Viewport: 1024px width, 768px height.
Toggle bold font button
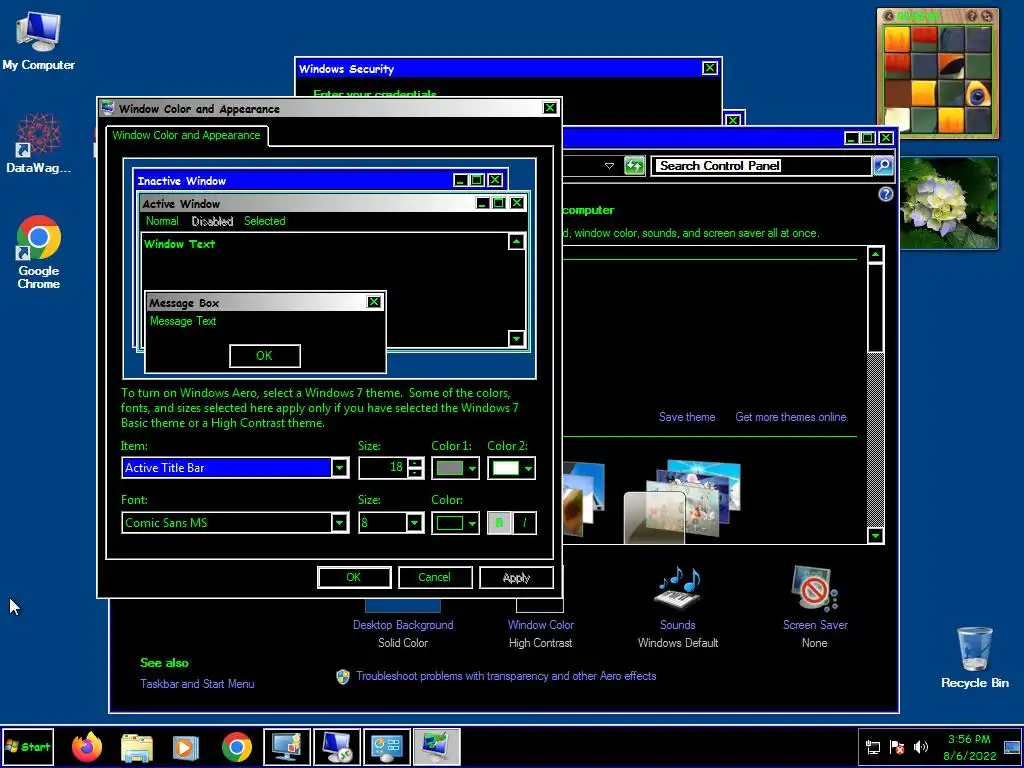pyautogui.click(x=500, y=522)
